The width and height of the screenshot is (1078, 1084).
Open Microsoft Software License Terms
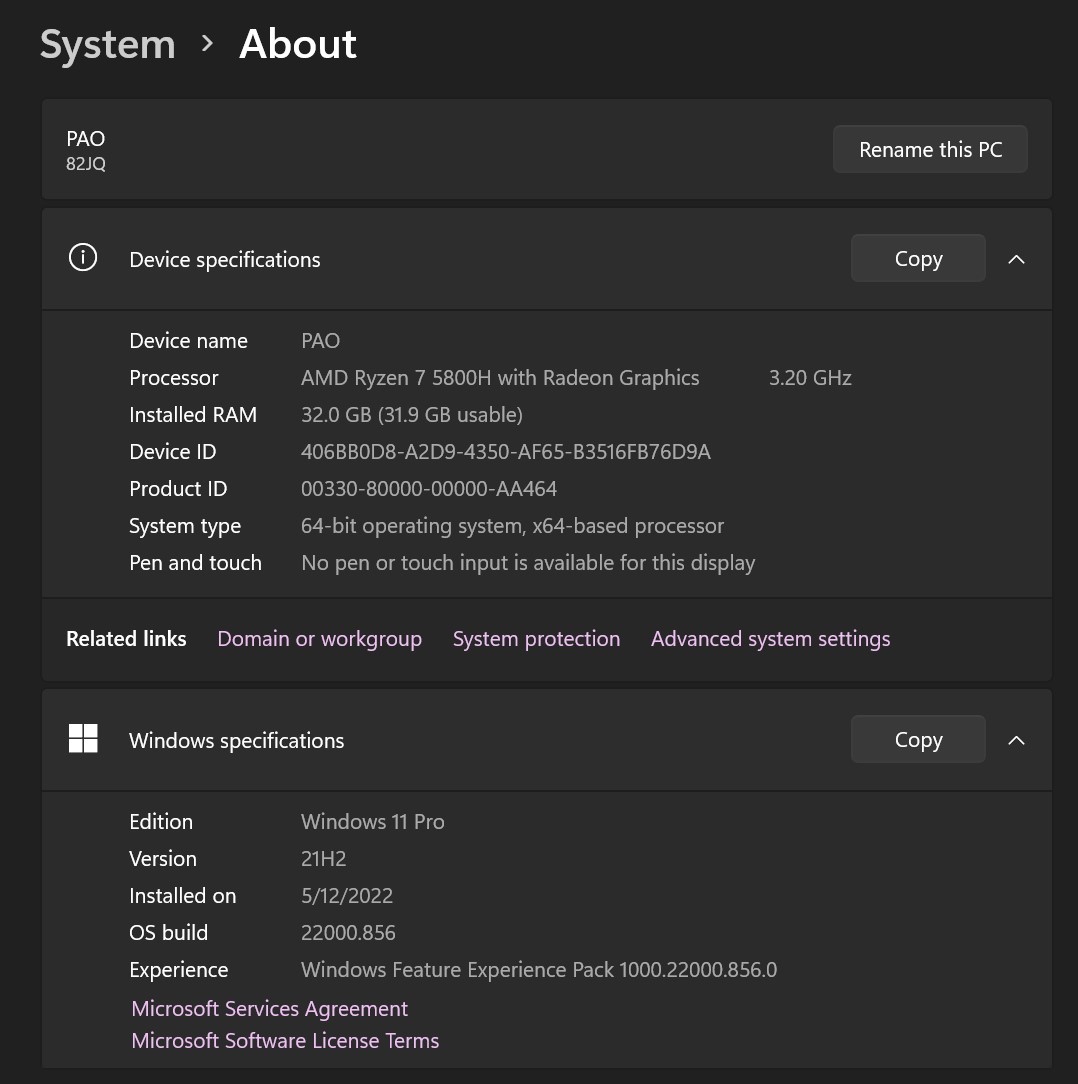(285, 1040)
